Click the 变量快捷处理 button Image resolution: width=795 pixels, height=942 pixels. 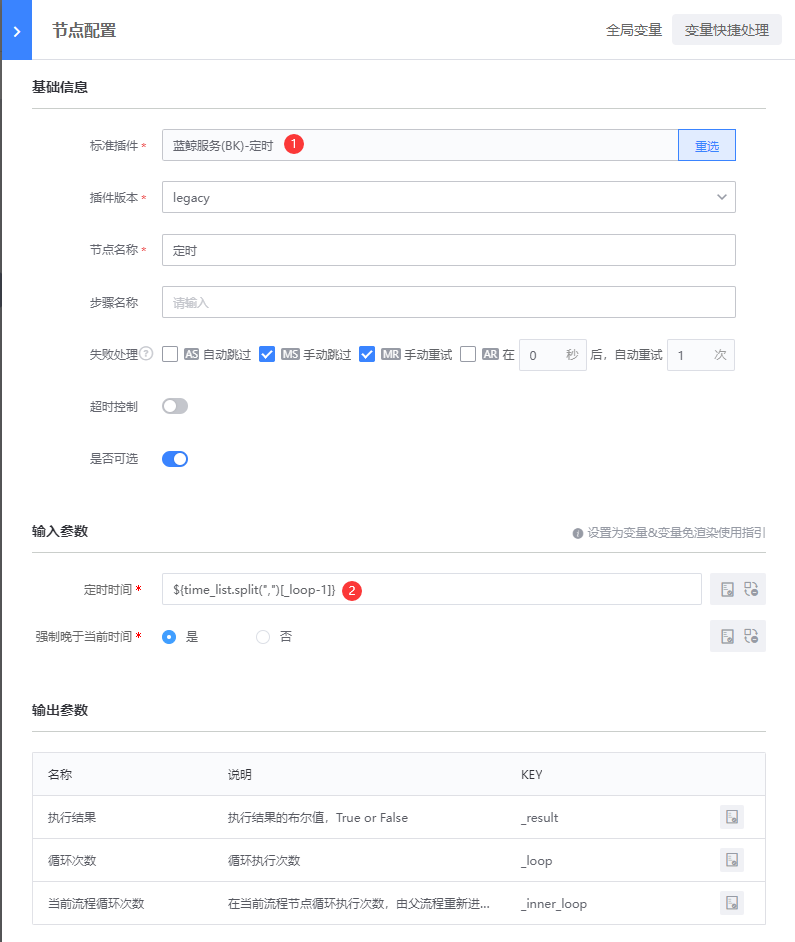726,30
